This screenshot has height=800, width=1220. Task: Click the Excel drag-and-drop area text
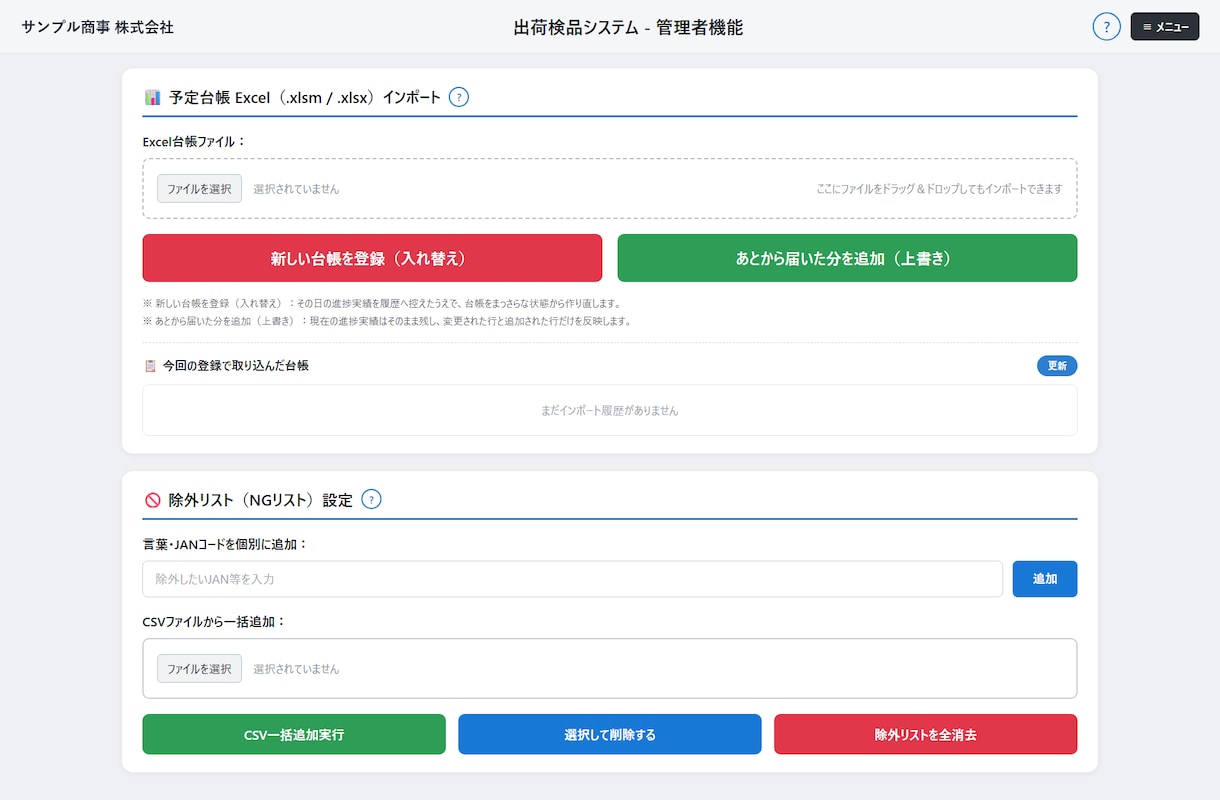tap(939, 189)
